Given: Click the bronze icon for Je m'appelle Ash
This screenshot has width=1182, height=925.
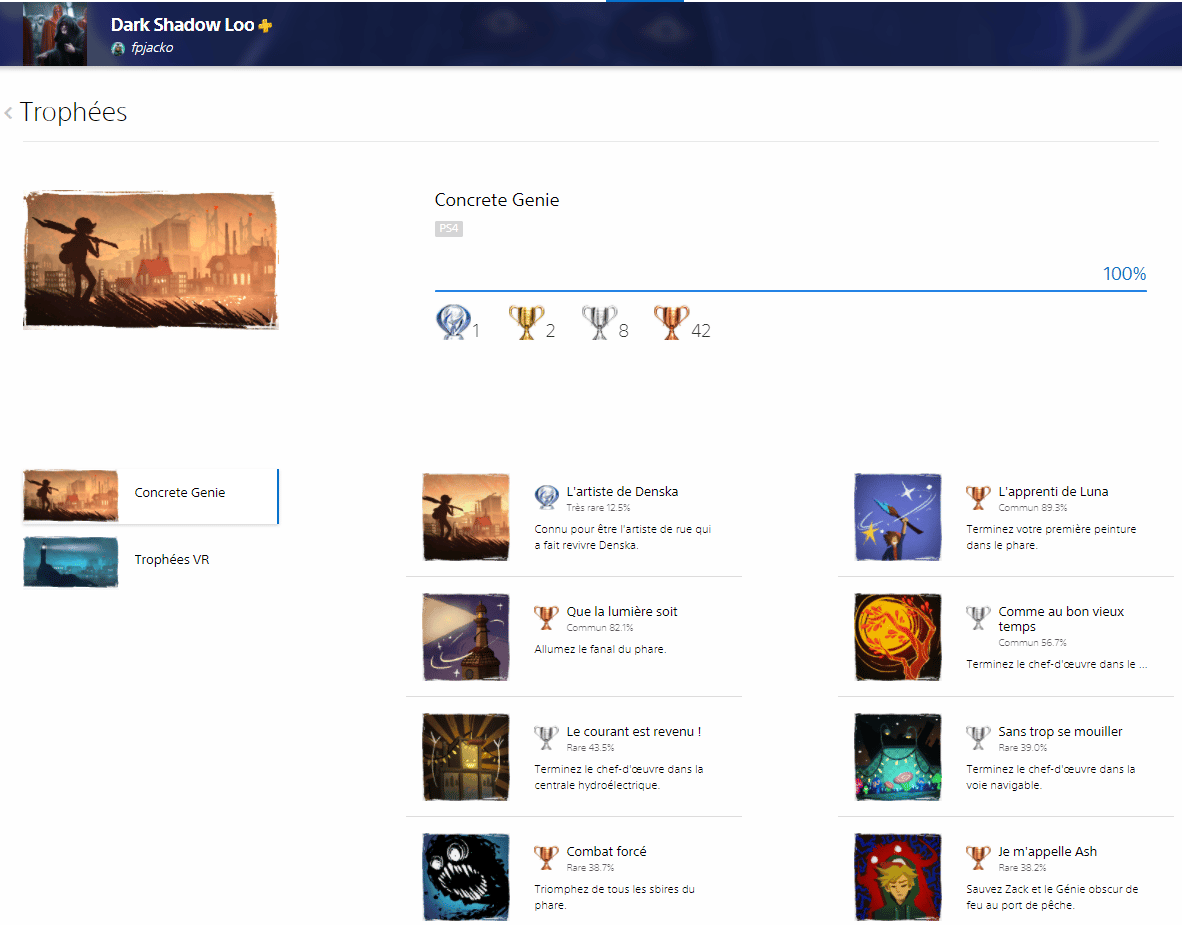Looking at the screenshot, I should [978, 857].
